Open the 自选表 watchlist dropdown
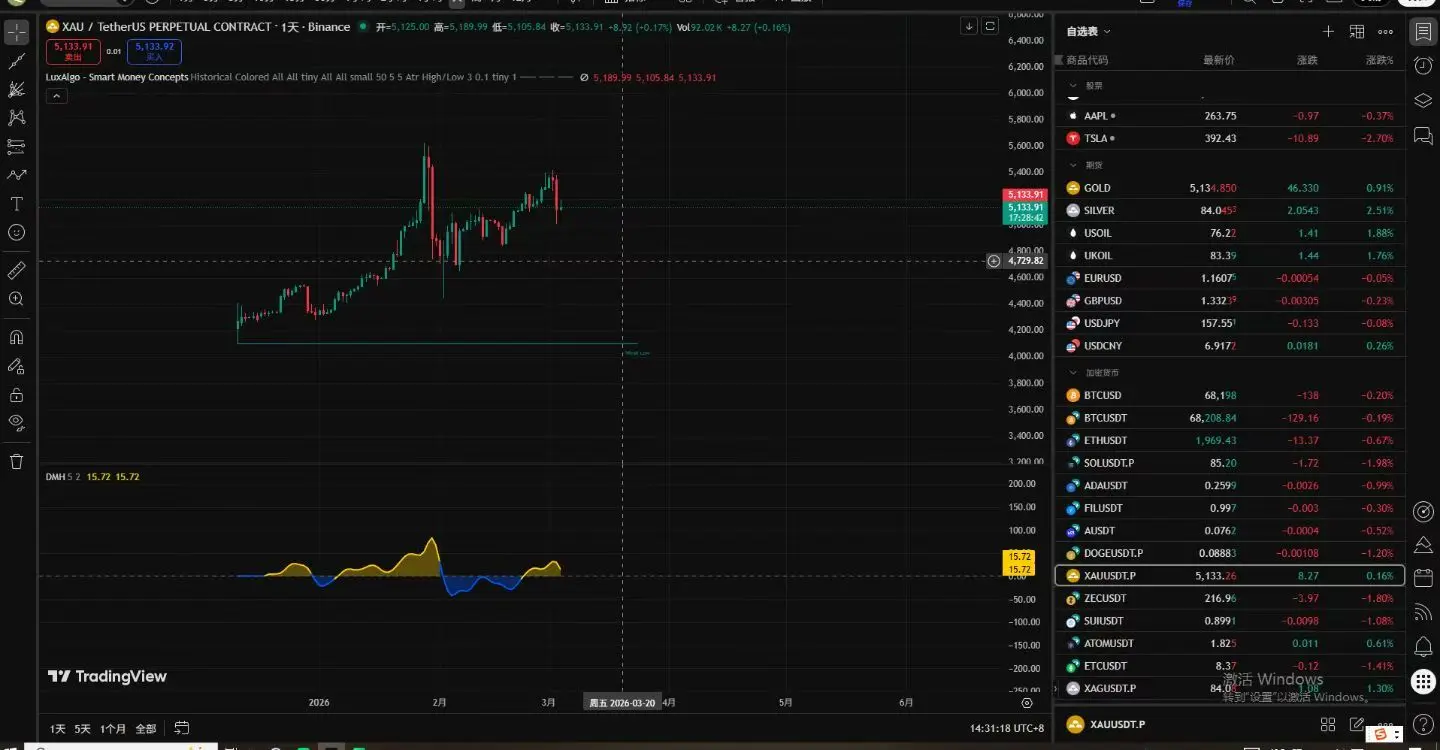This screenshot has height=750, width=1440. tap(1089, 32)
